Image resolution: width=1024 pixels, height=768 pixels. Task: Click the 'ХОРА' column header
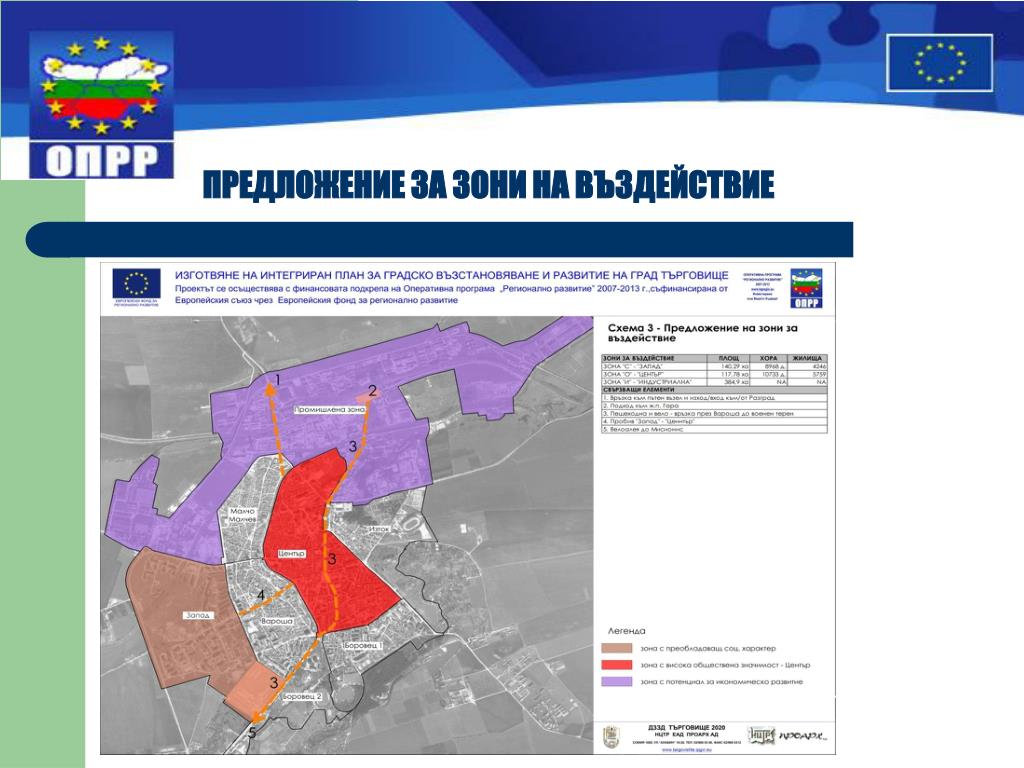pyautogui.click(x=769, y=359)
